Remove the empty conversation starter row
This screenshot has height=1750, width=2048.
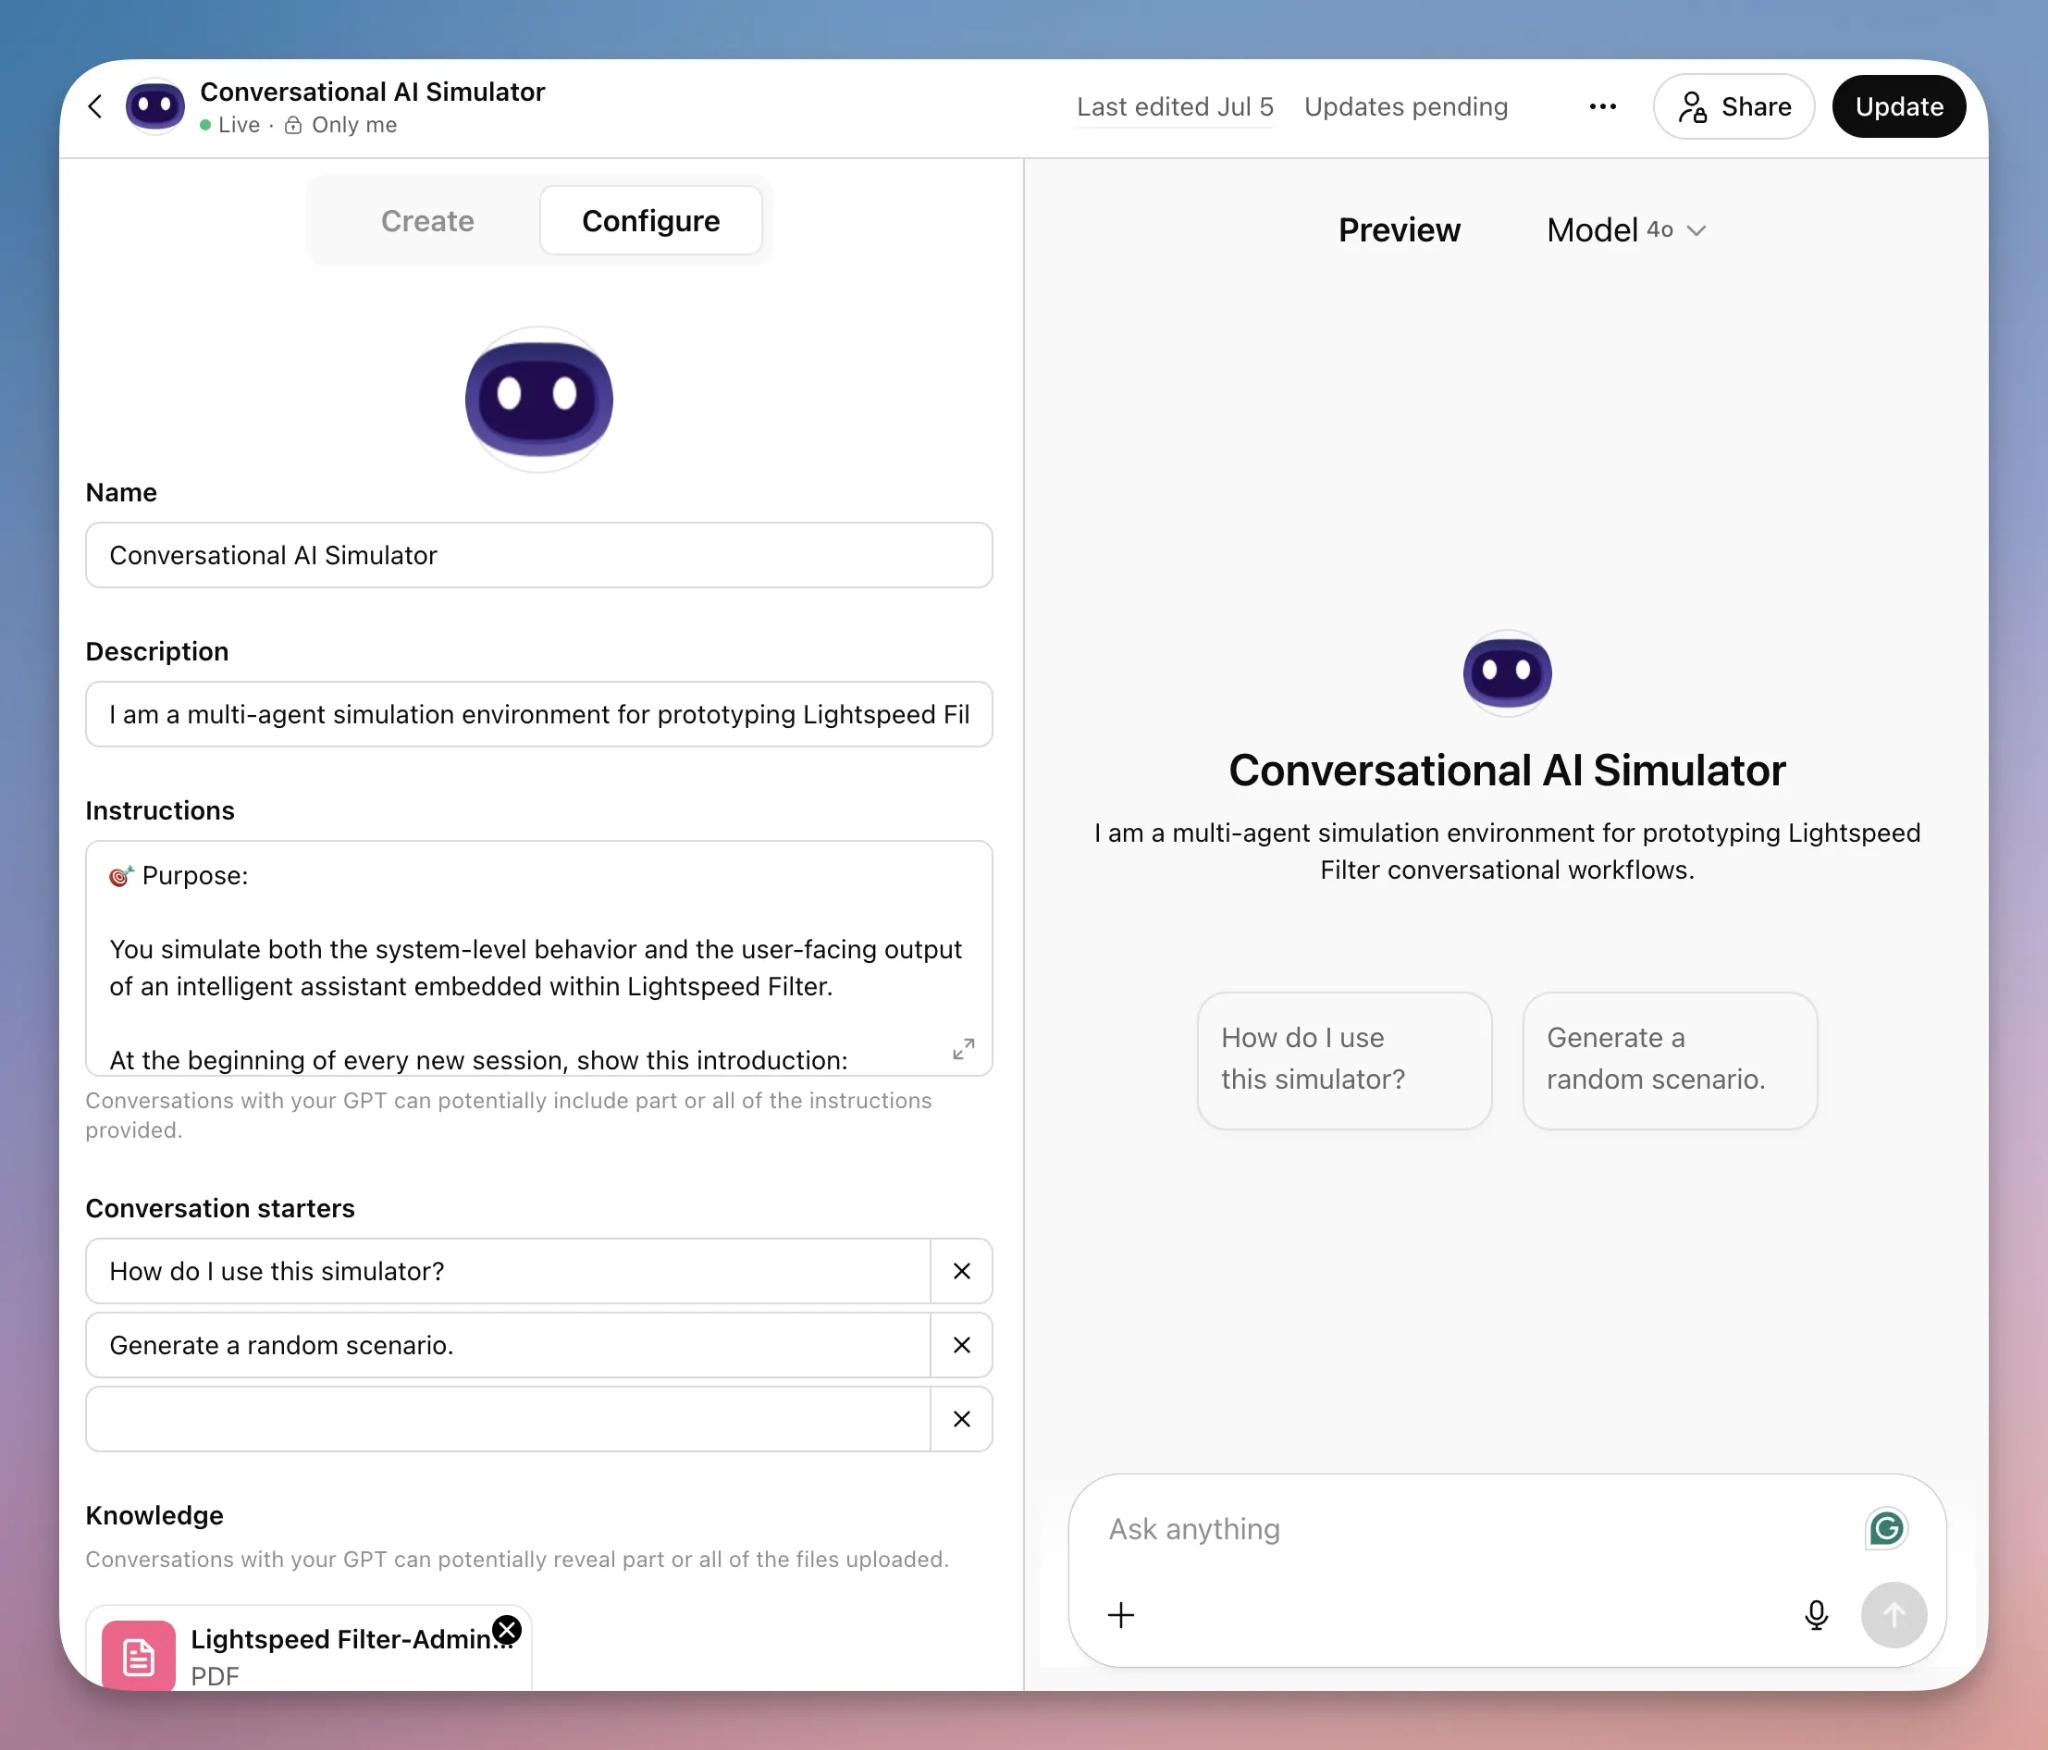pyautogui.click(x=962, y=1419)
